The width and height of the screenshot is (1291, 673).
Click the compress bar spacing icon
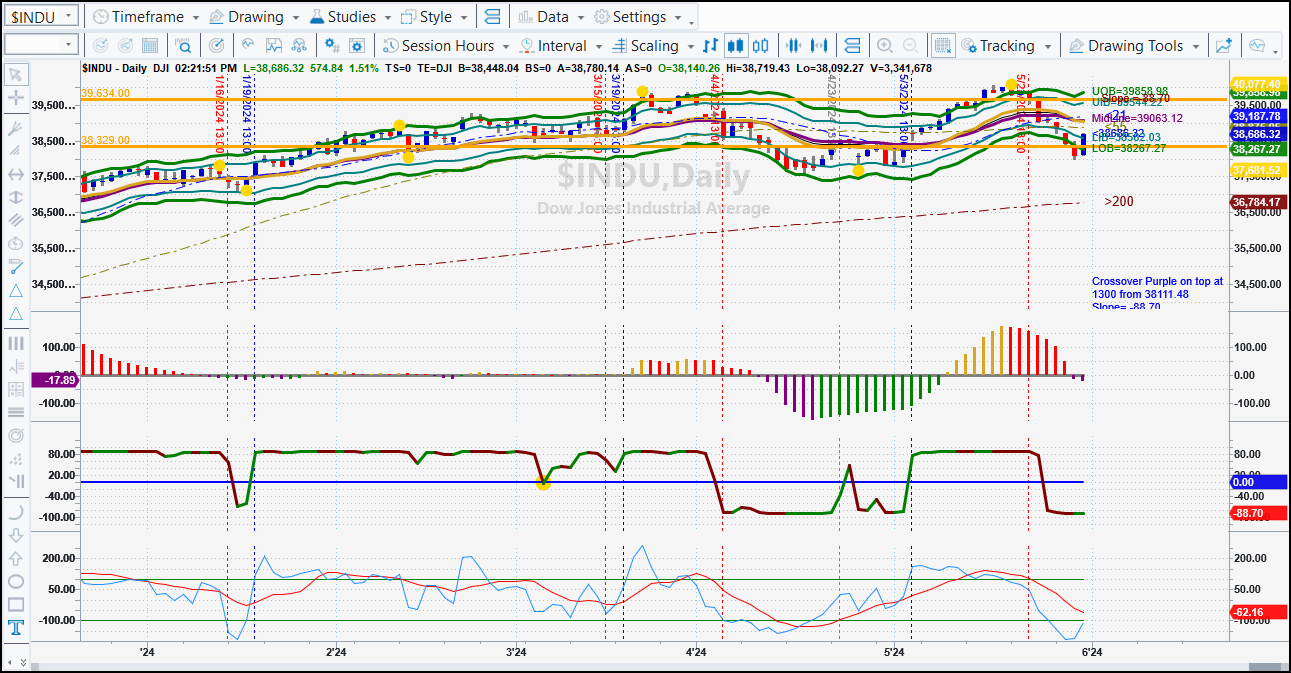795,46
